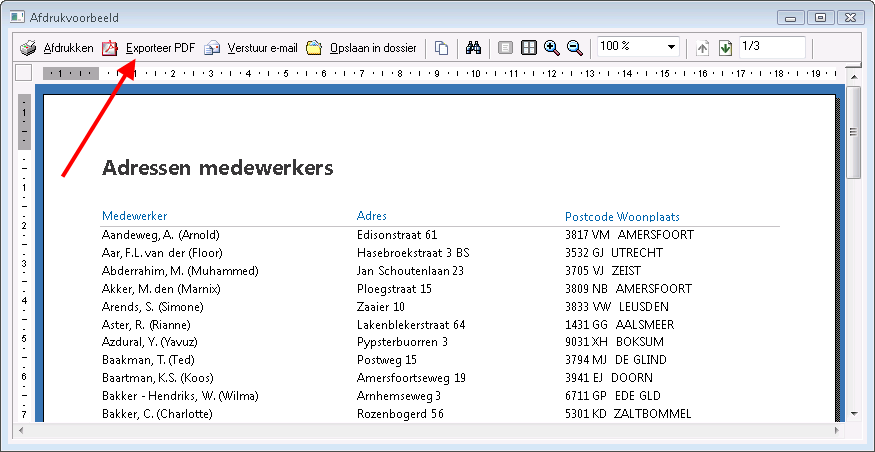The image size is (875, 452).
Task: Click 3794 MJ DE GLIND
Action: pyautogui.click(x=616, y=360)
